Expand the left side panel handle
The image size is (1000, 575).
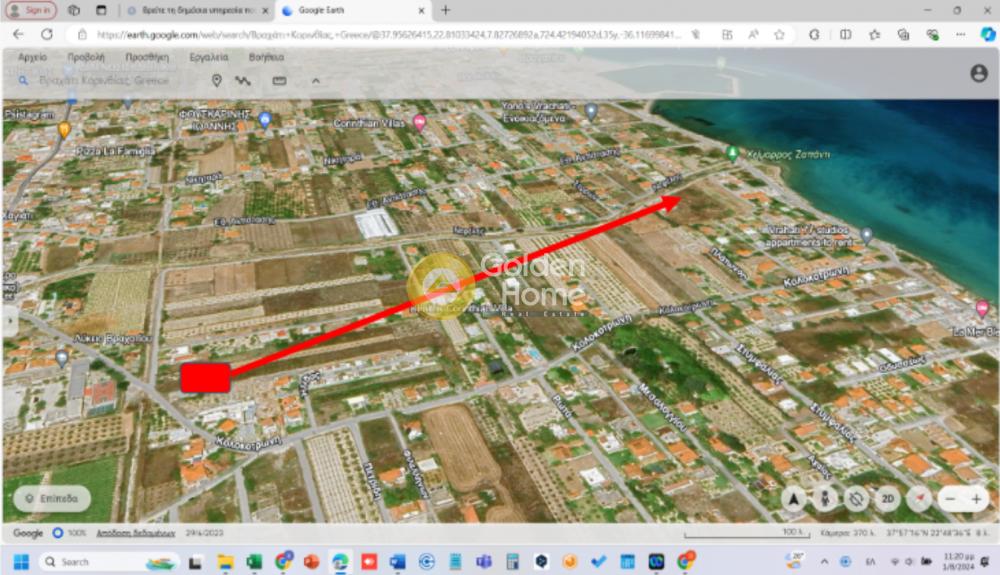[x=9, y=321]
